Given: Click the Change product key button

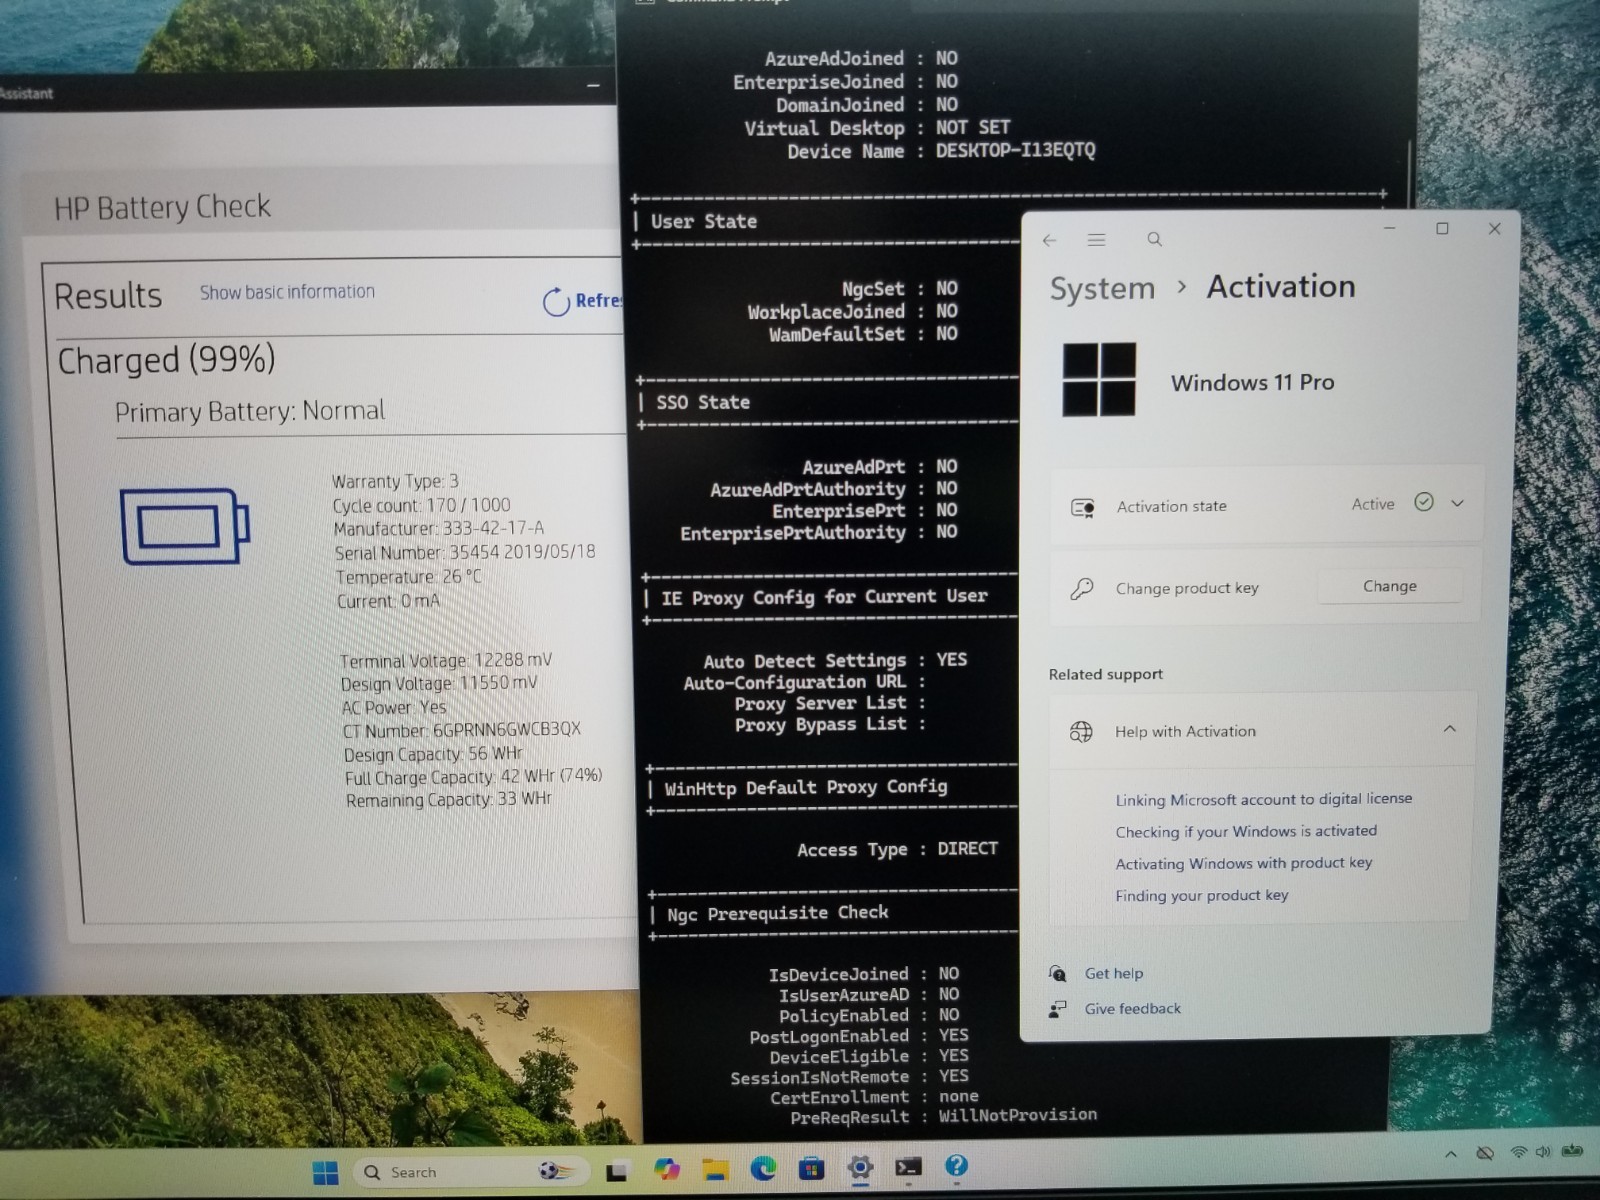Looking at the screenshot, I should tap(1389, 586).
